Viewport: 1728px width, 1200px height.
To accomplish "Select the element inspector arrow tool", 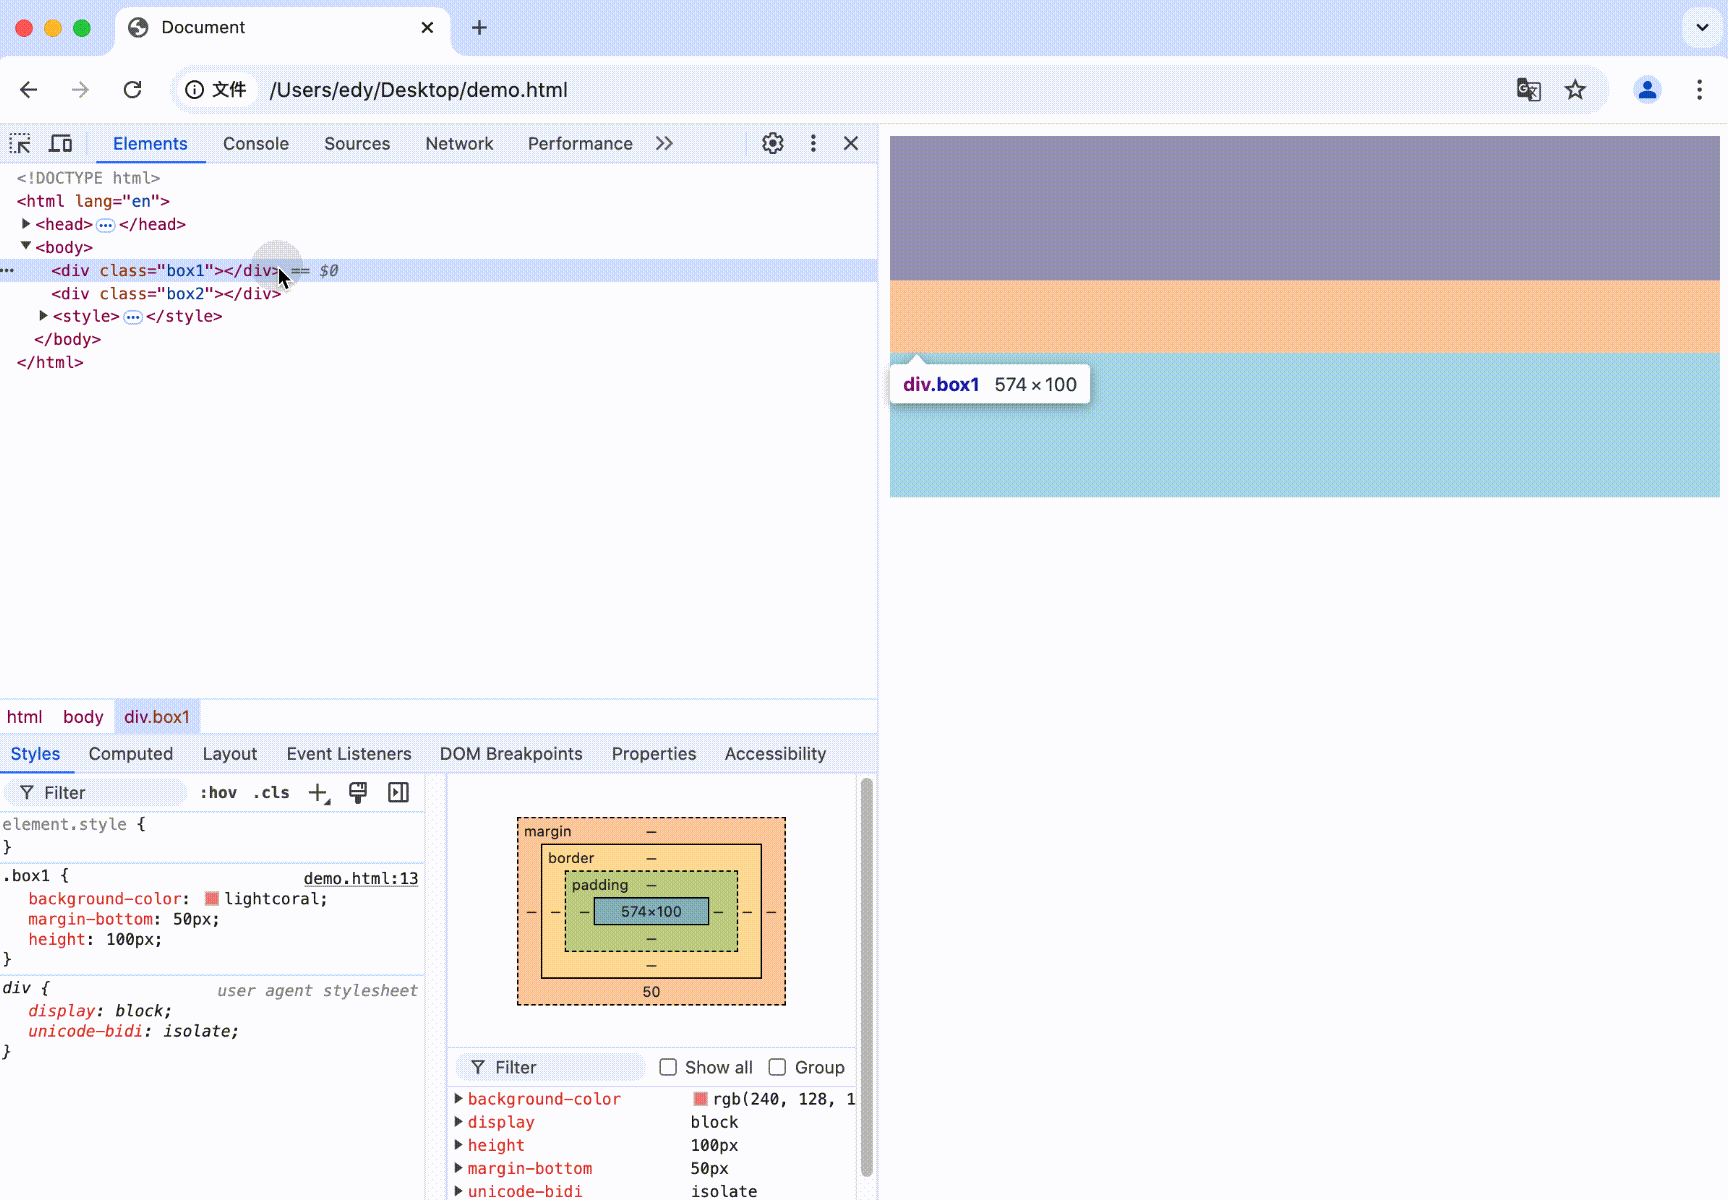I will tap(20, 143).
